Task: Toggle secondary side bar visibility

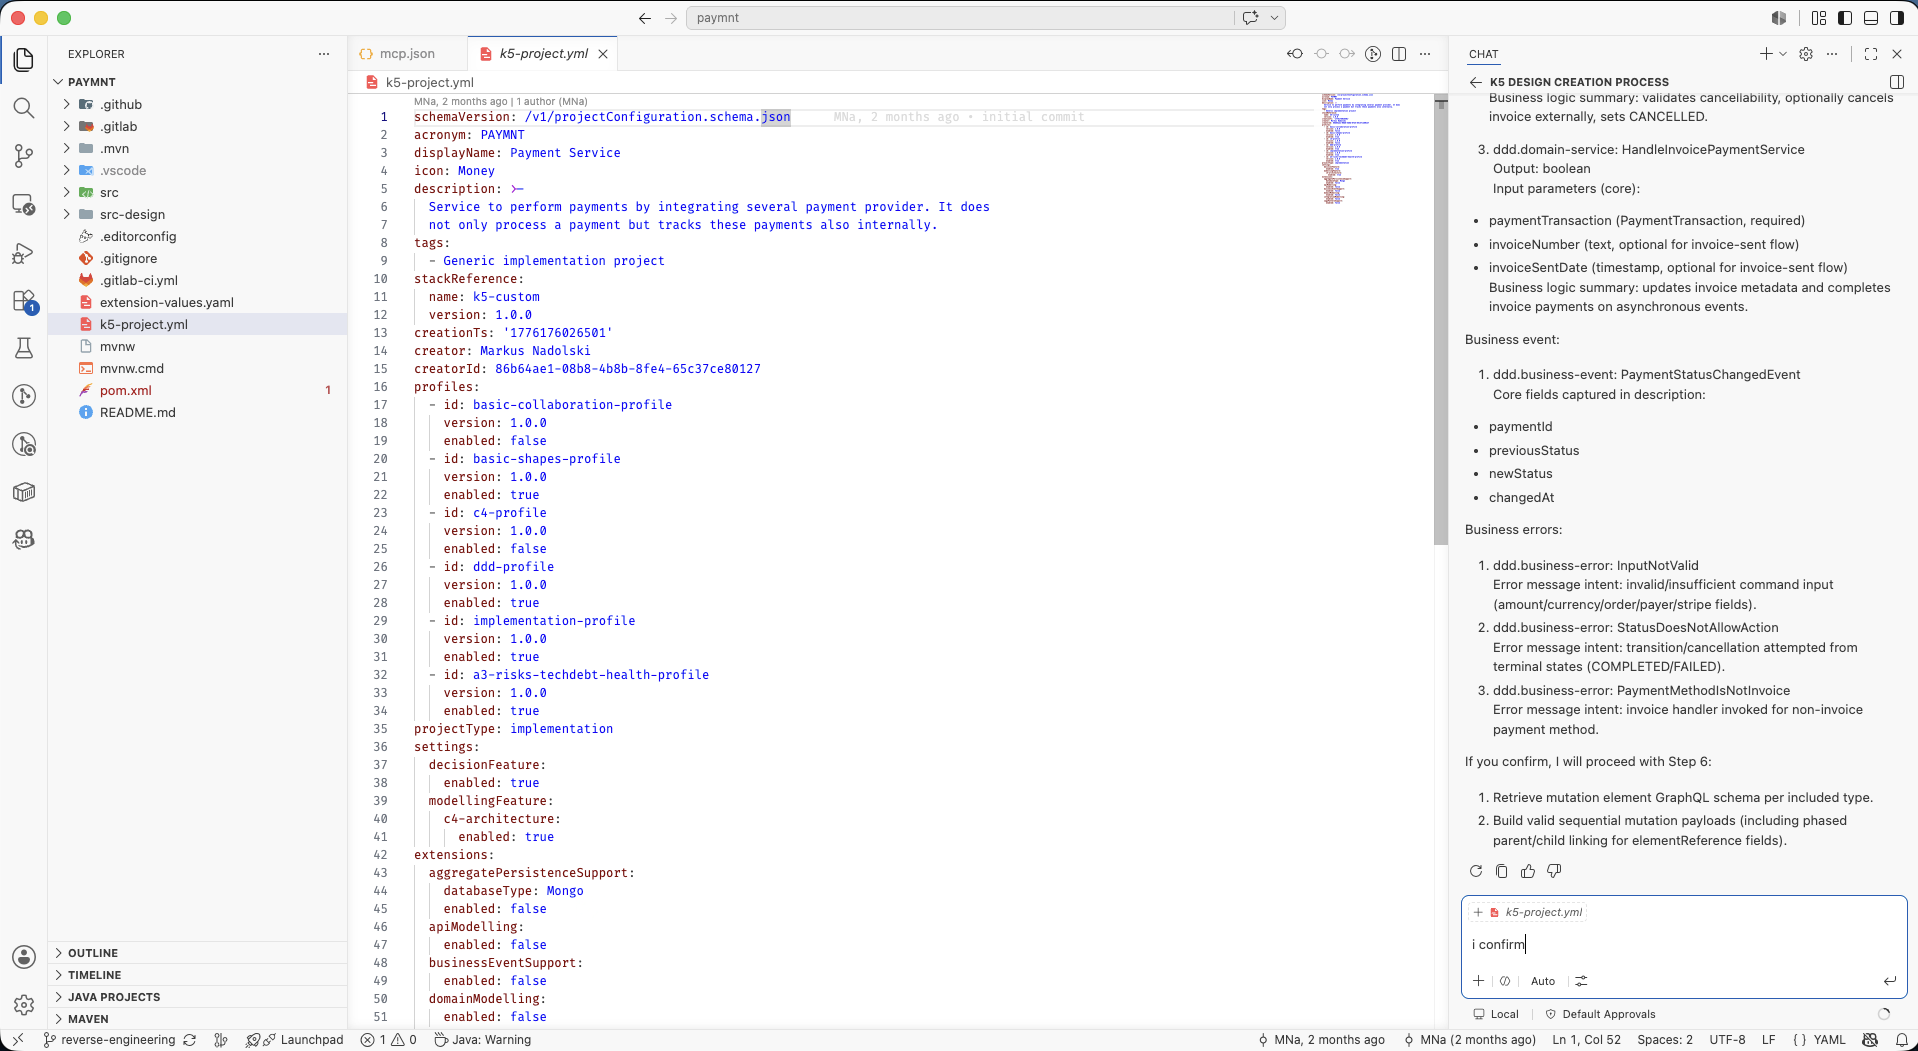Action: [x=1897, y=18]
